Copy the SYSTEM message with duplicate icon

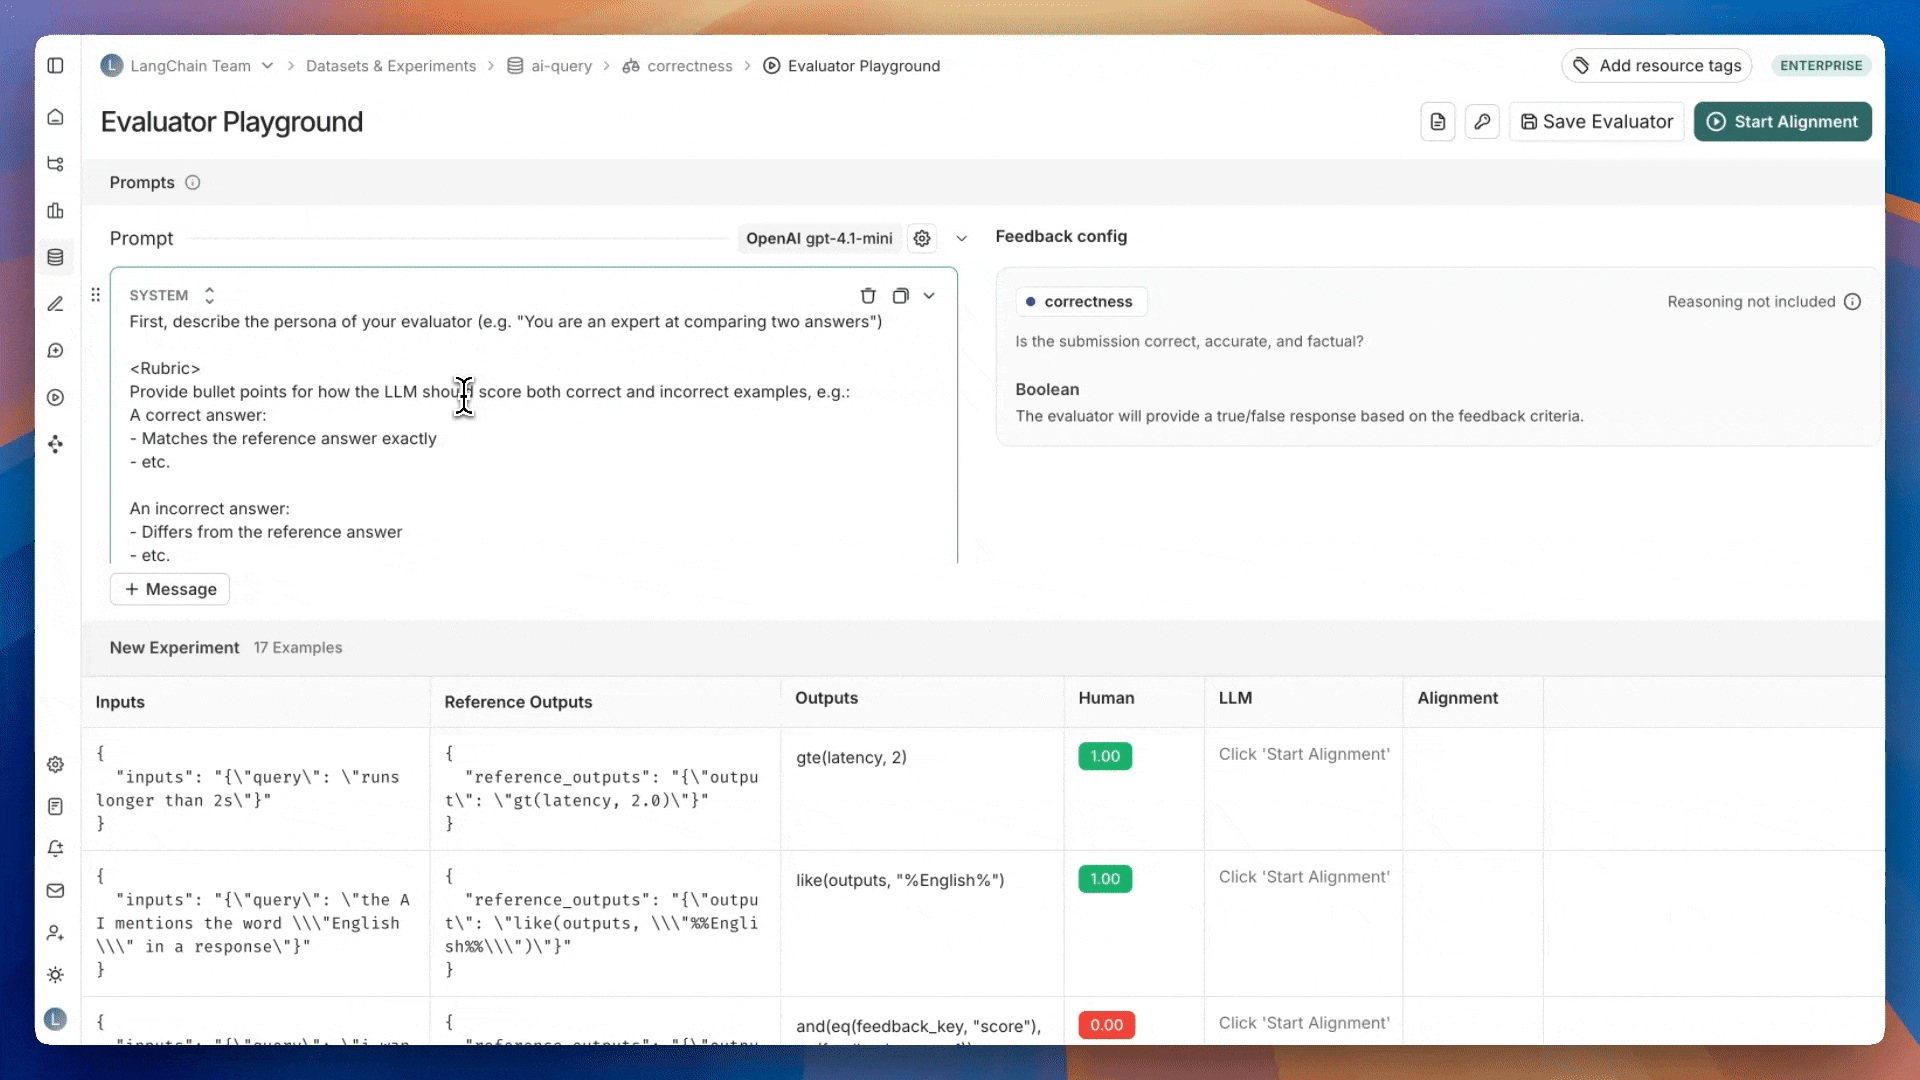(x=900, y=296)
